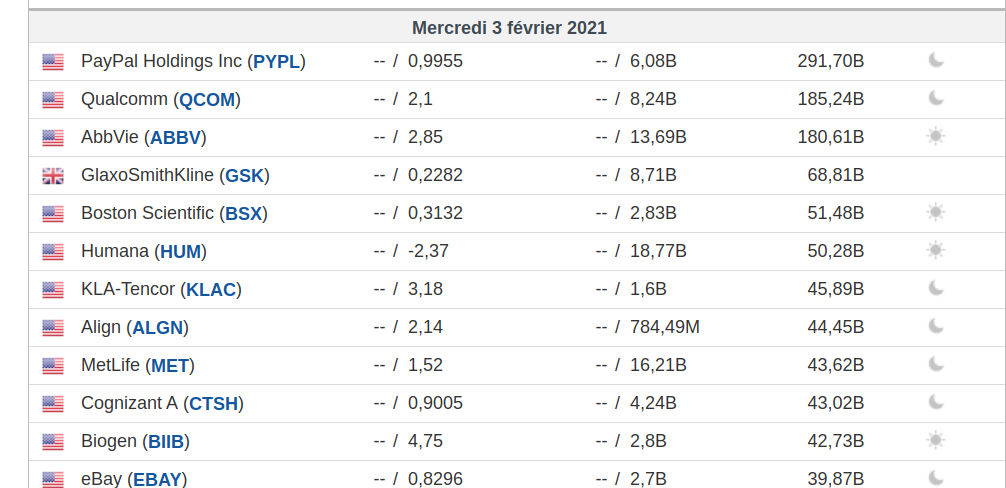Open the Align (ALGN) stock link
The image size is (1006, 488).
(x=134, y=328)
